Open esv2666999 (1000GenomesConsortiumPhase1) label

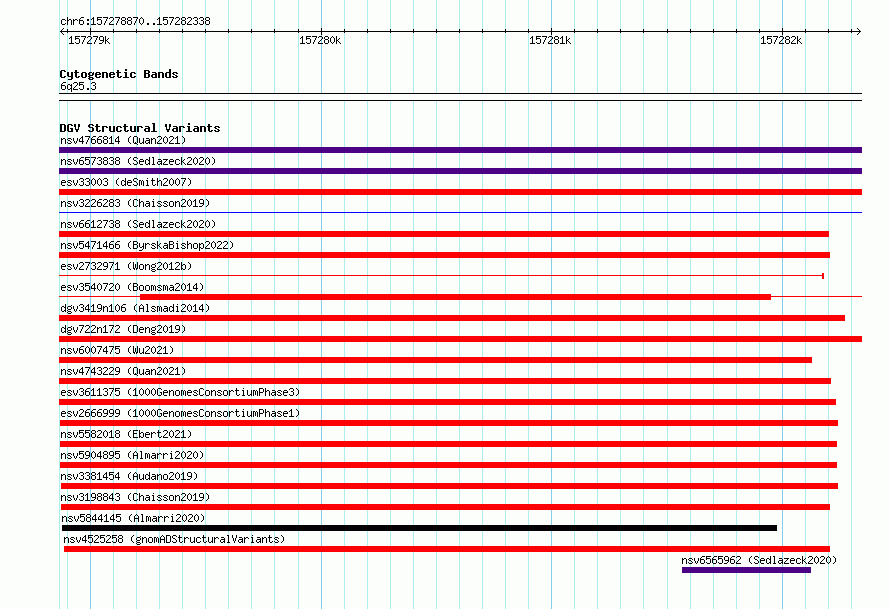pyautogui.click(x=180, y=413)
